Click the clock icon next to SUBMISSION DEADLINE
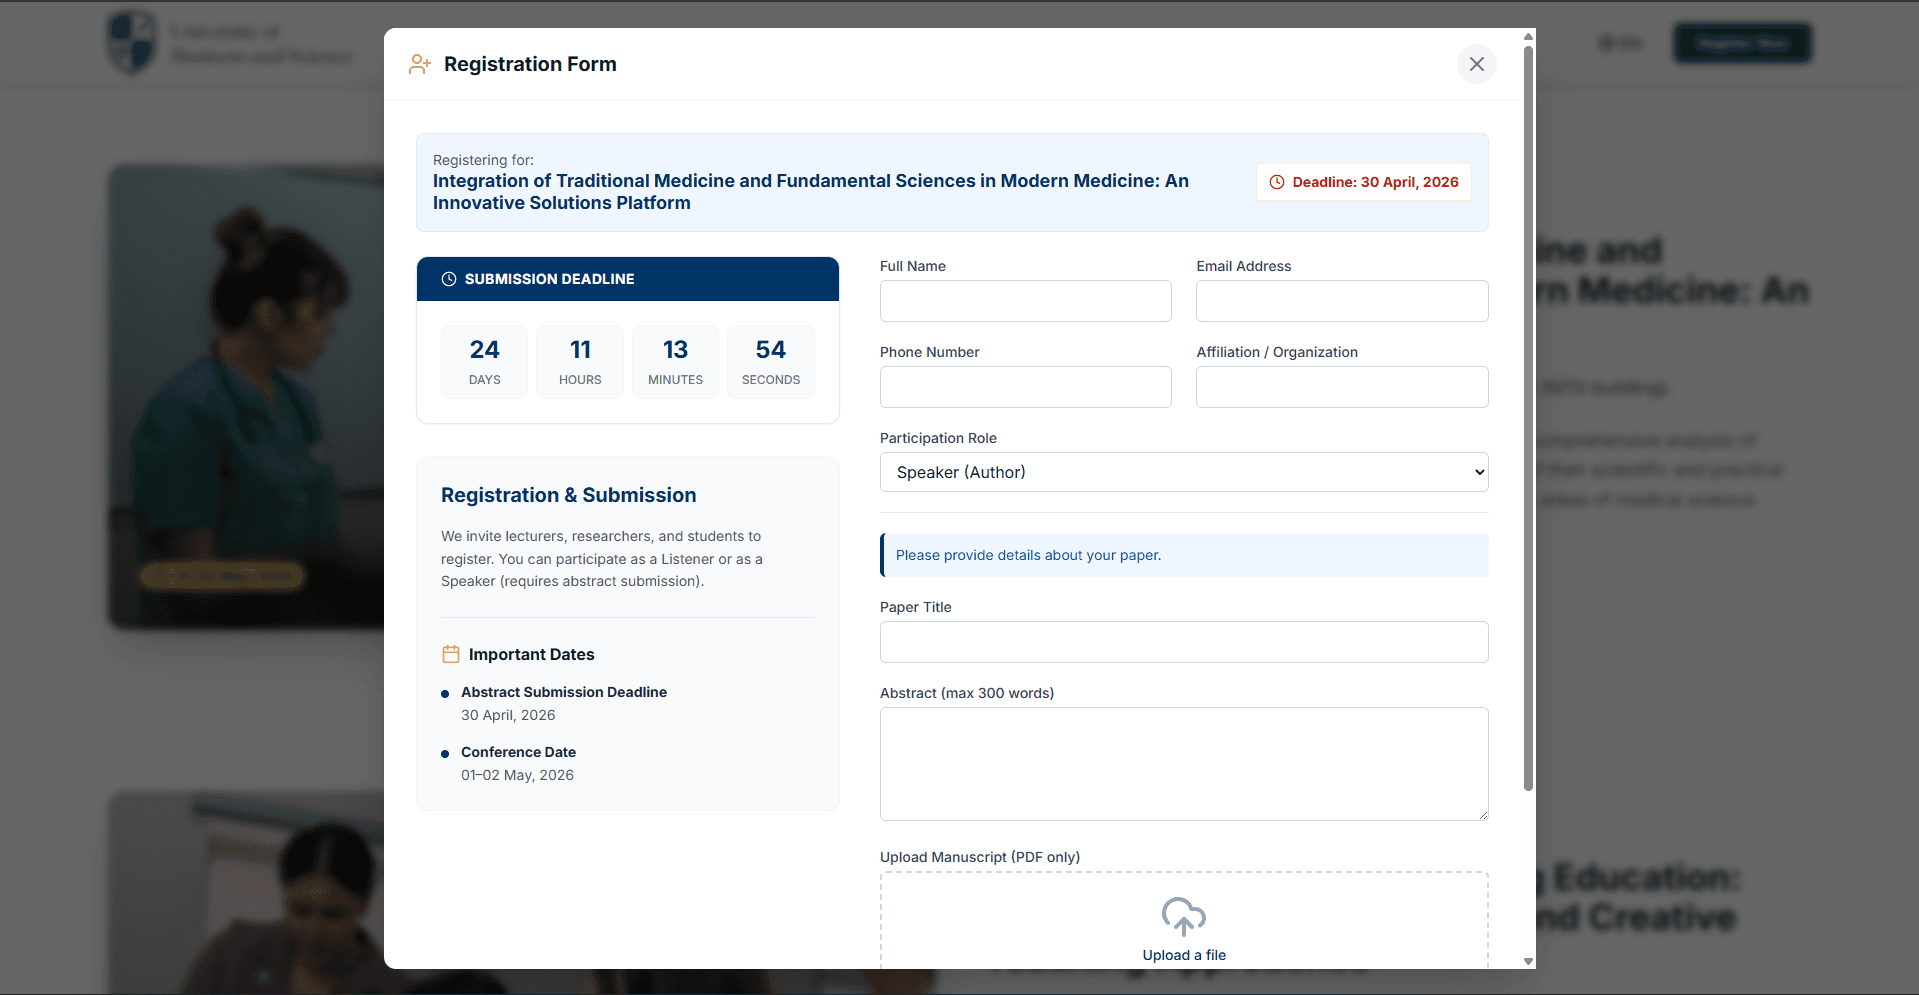The height and width of the screenshot is (995, 1919). pos(449,279)
